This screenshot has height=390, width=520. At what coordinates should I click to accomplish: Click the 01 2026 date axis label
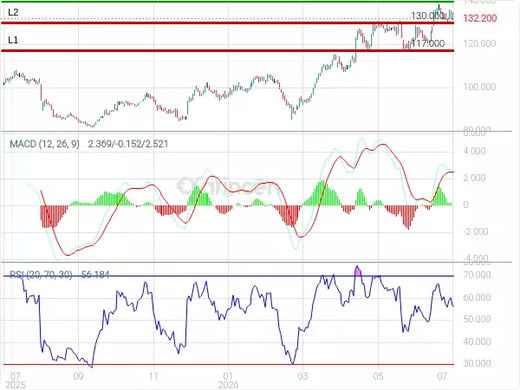coord(228,380)
